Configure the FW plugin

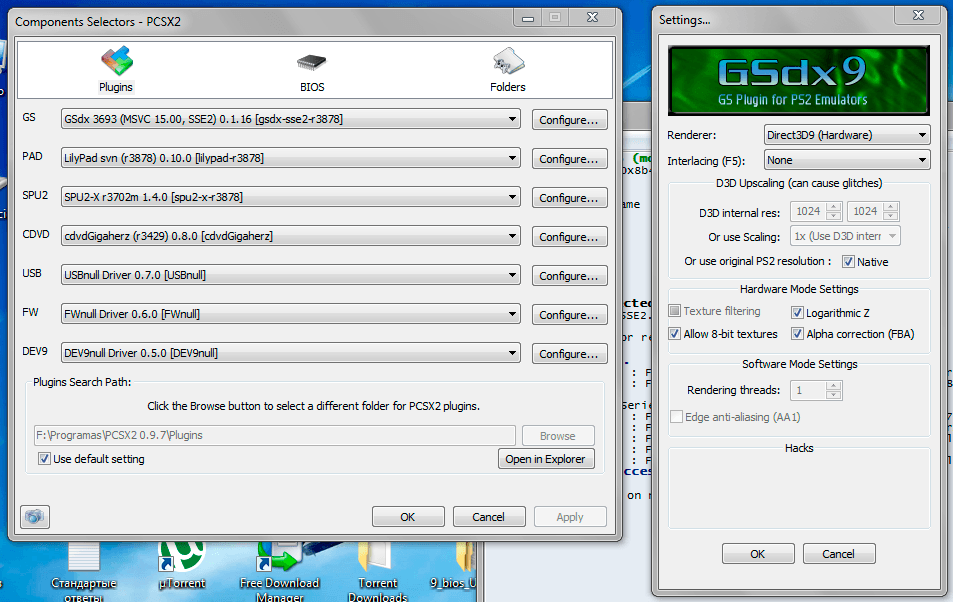(569, 314)
